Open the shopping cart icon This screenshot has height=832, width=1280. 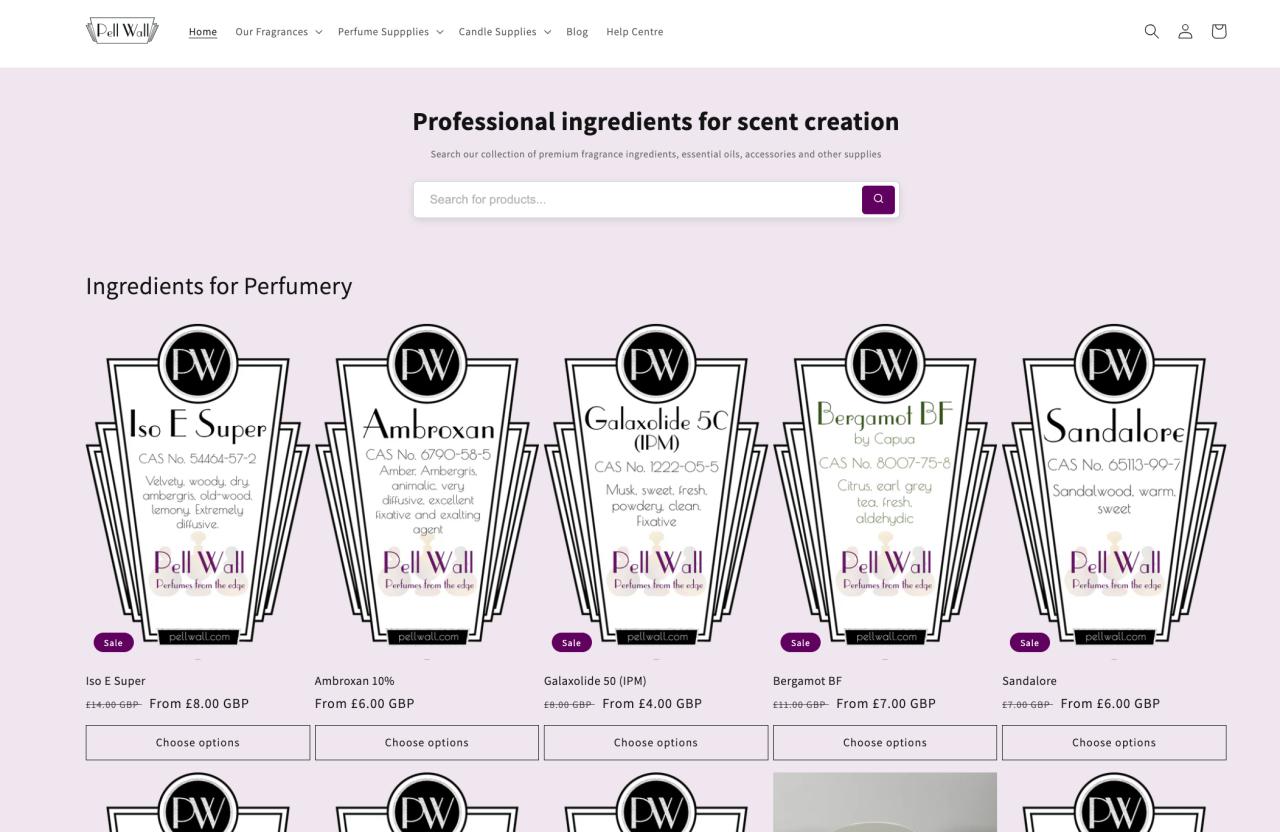coord(1218,31)
